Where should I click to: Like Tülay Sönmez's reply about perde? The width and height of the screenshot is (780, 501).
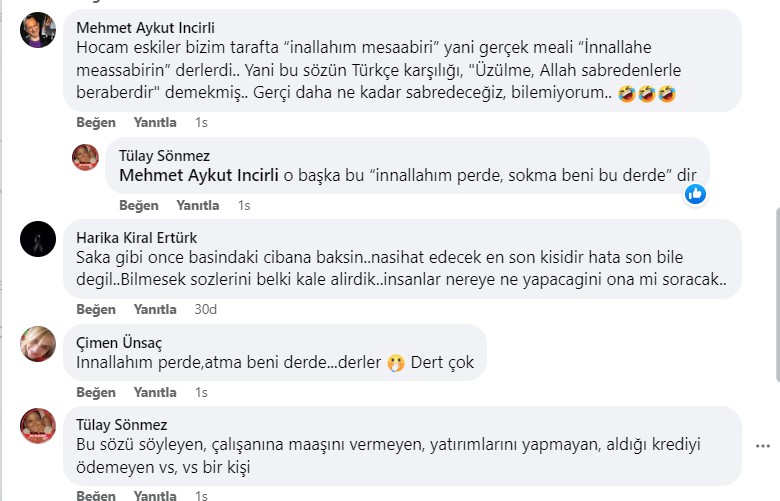[139, 205]
